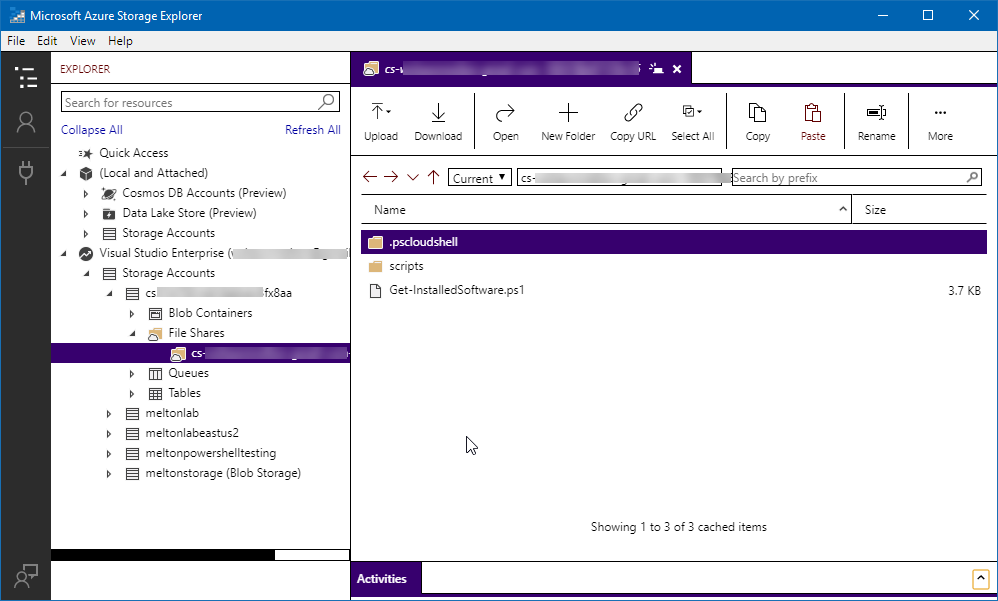
Task: Expand the Activities panel with chevron
Action: click(980, 579)
